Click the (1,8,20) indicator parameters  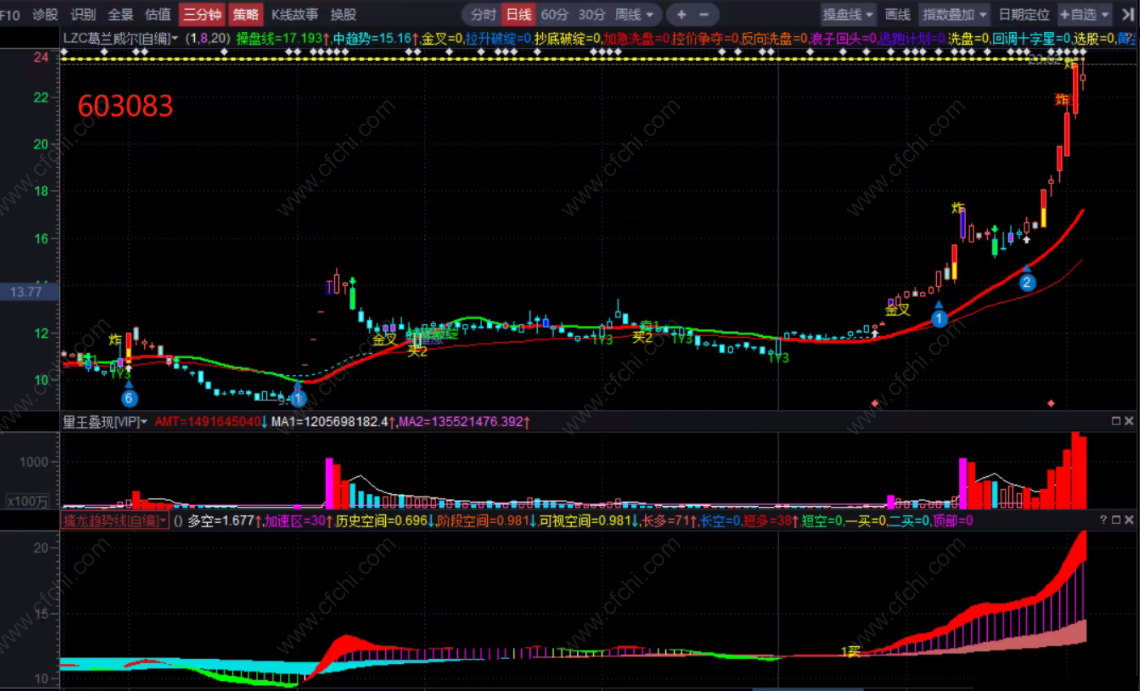click(208, 38)
